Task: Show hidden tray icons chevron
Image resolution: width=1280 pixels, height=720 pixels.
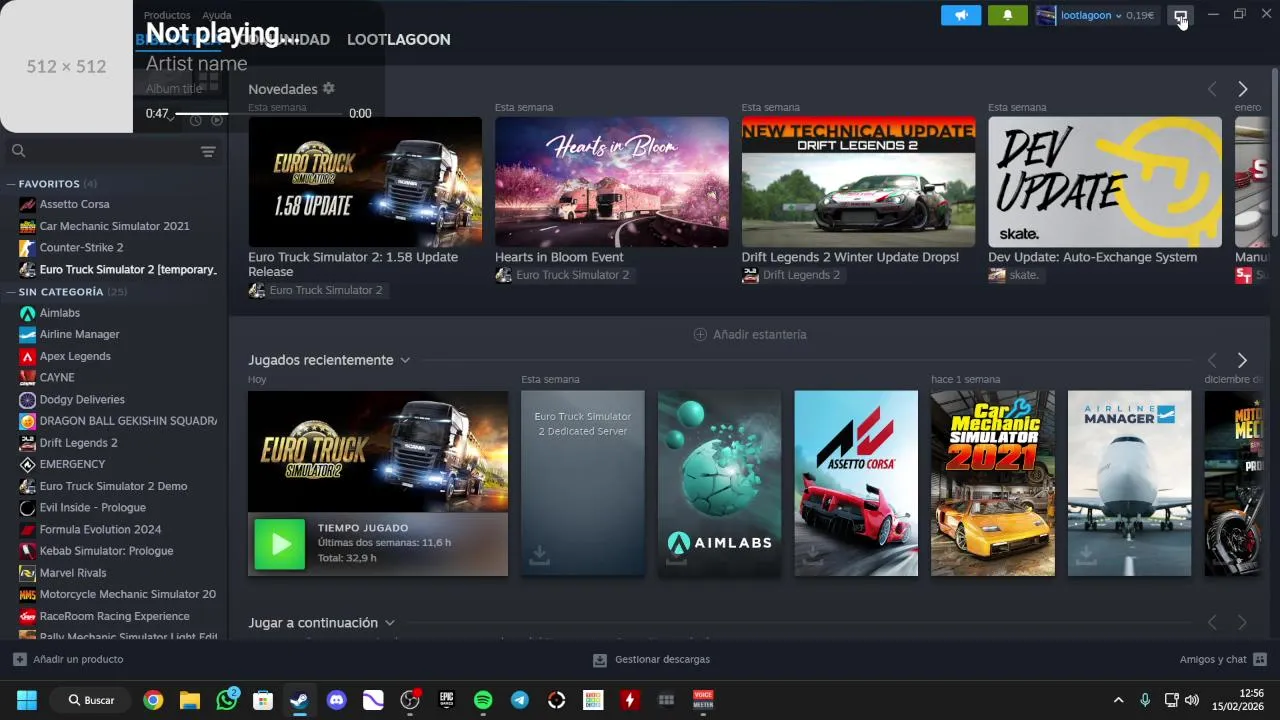Action: (1118, 700)
